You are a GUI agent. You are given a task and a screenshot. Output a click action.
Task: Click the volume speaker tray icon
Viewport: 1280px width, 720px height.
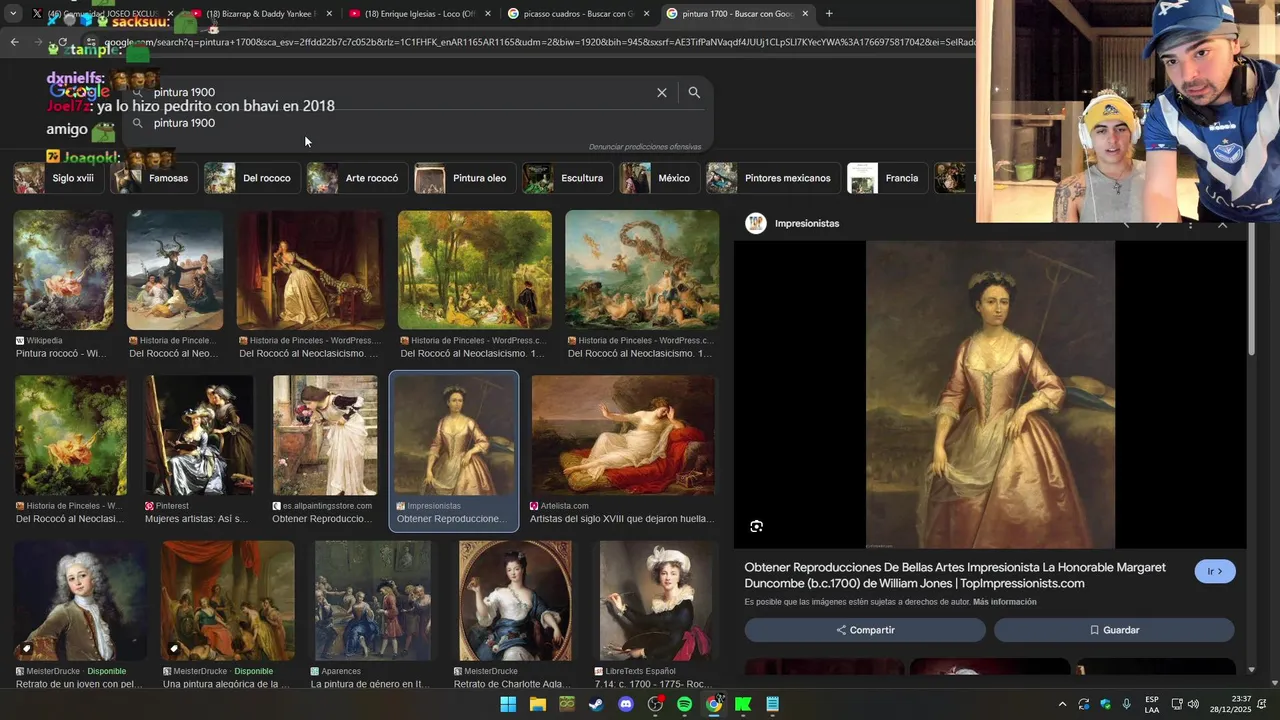tap(1193, 704)
